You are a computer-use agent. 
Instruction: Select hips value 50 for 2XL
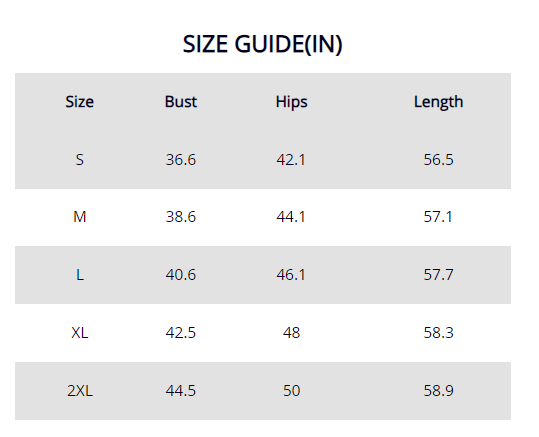(x=292, y=391)
